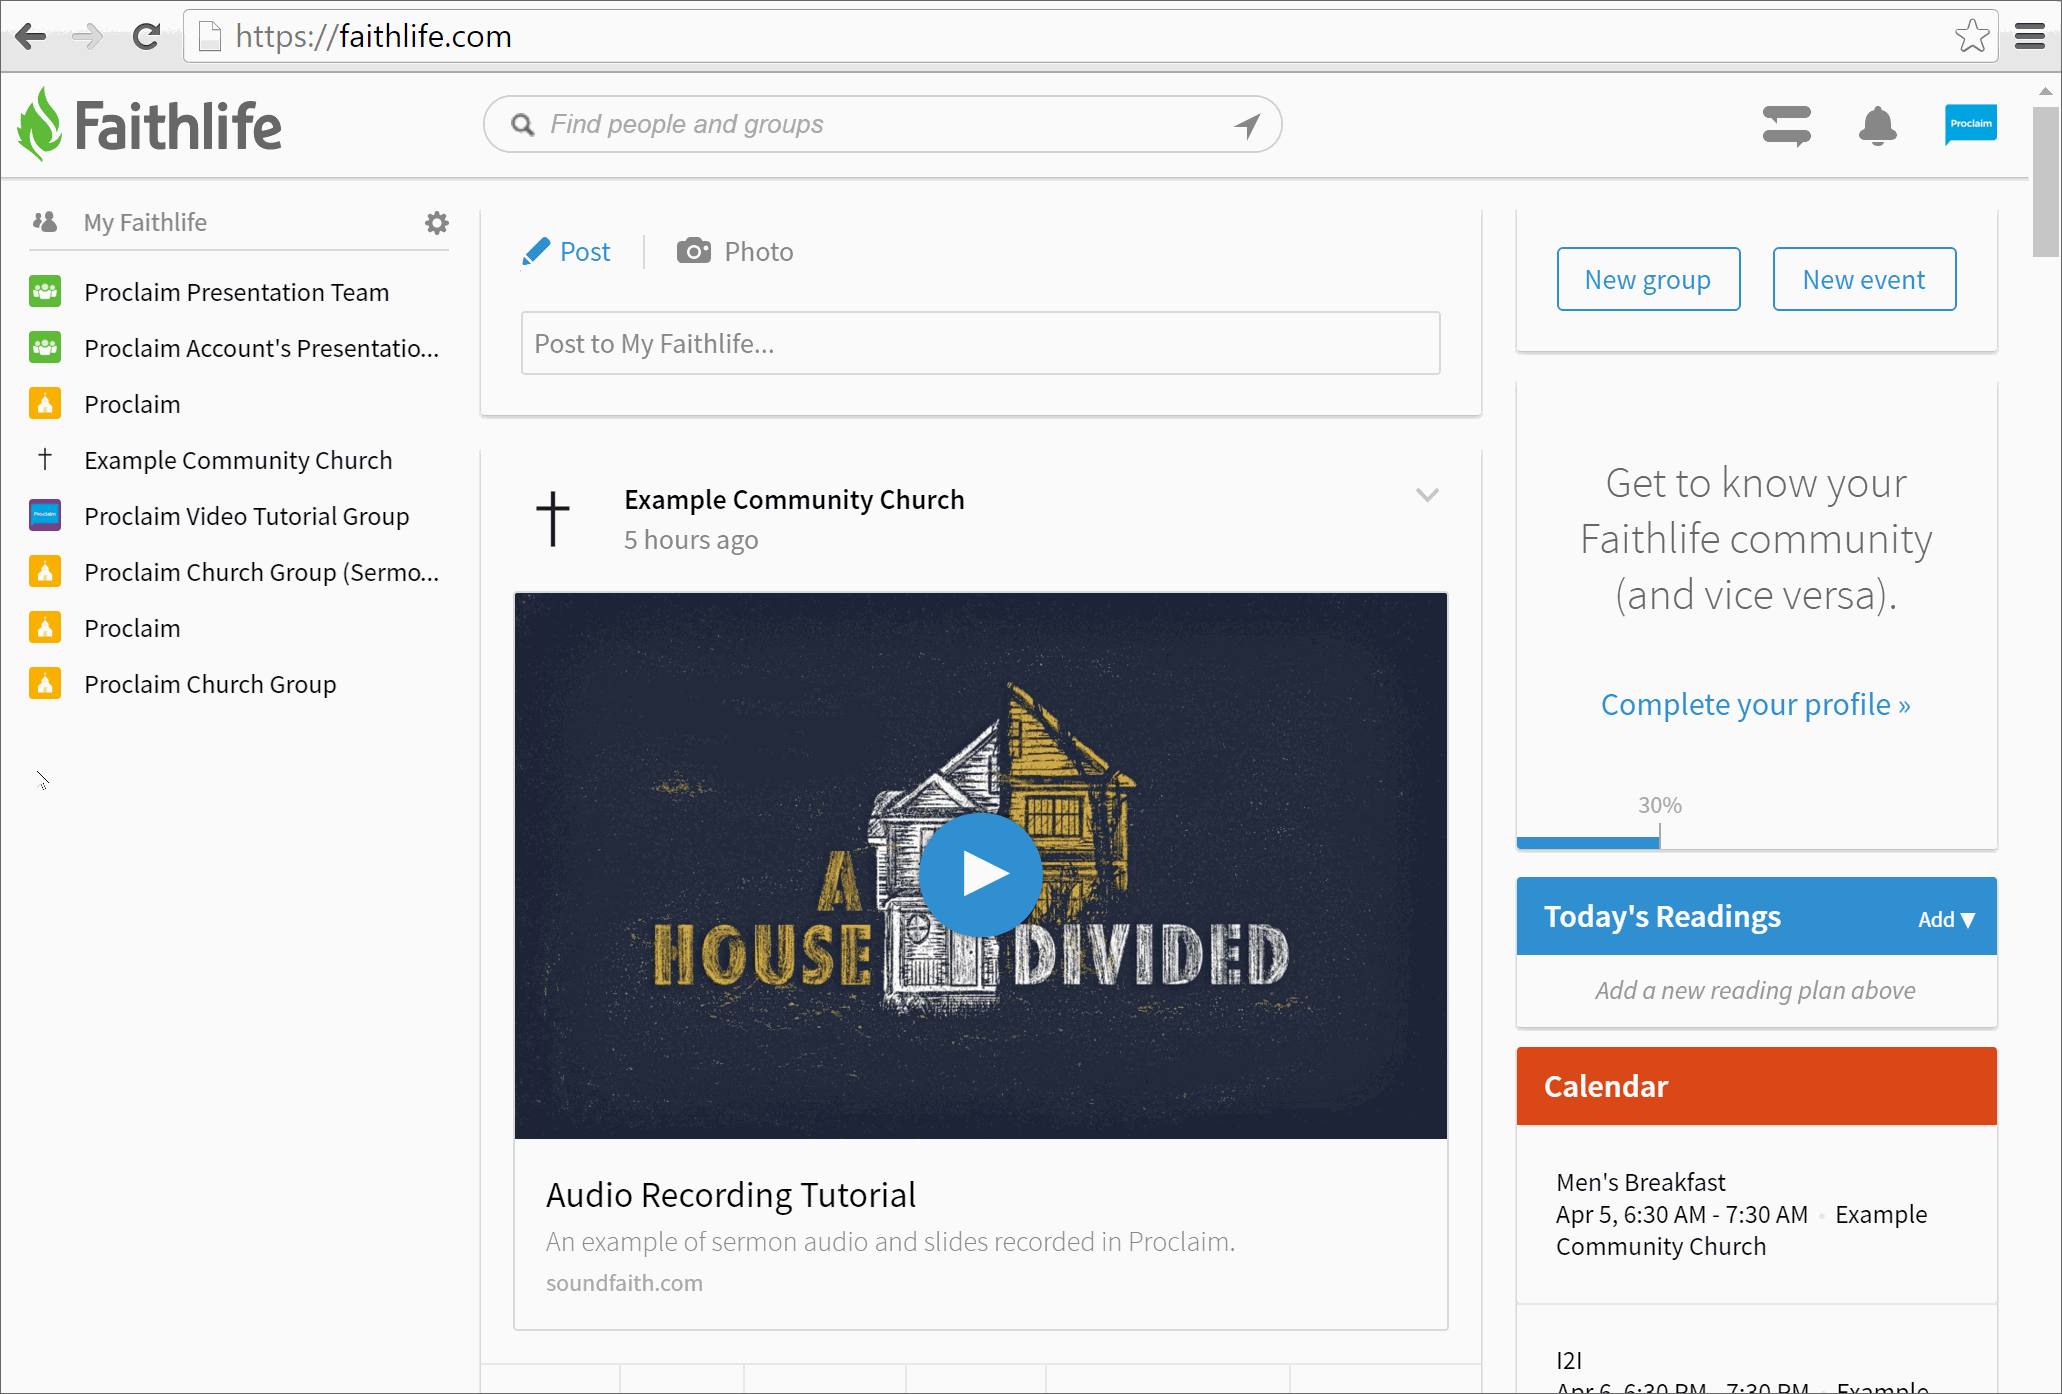
Task: Click the post author's cross avatar
Action: pos(553,519)
